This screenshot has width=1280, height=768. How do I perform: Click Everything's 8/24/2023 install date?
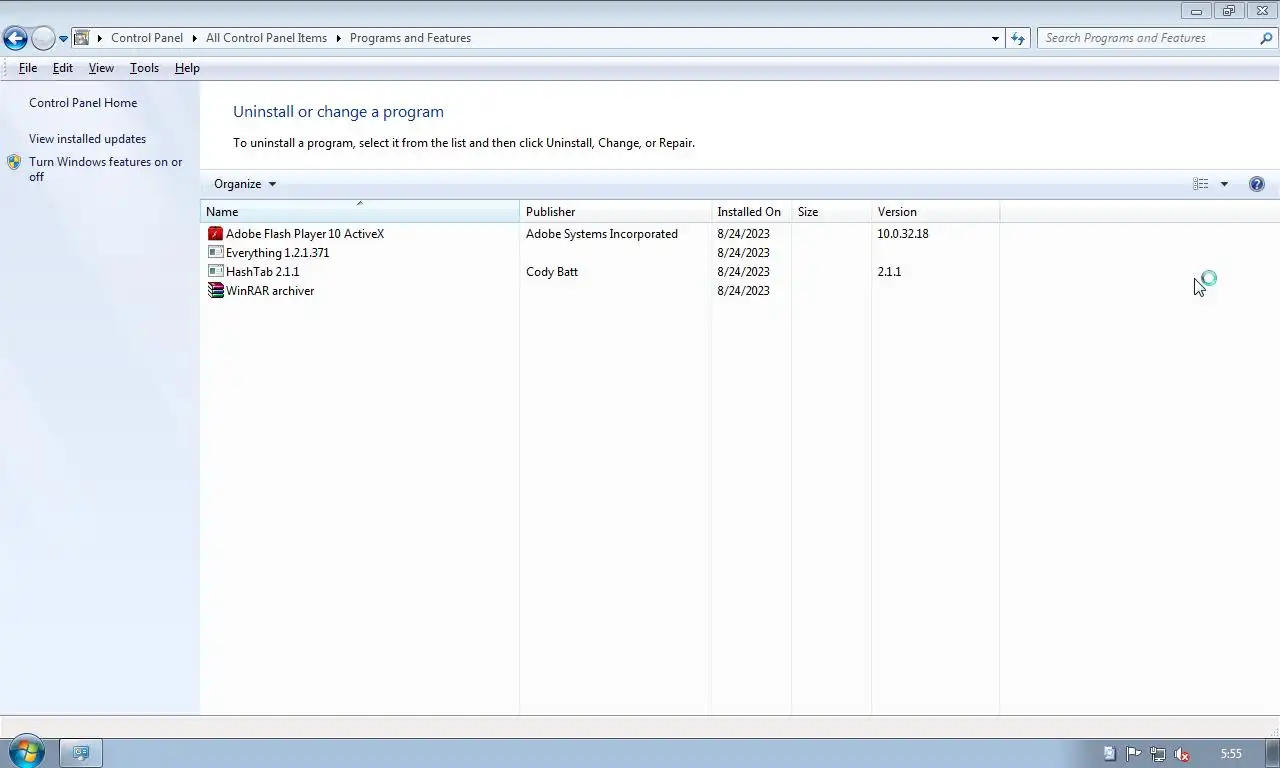pos(743,253)
